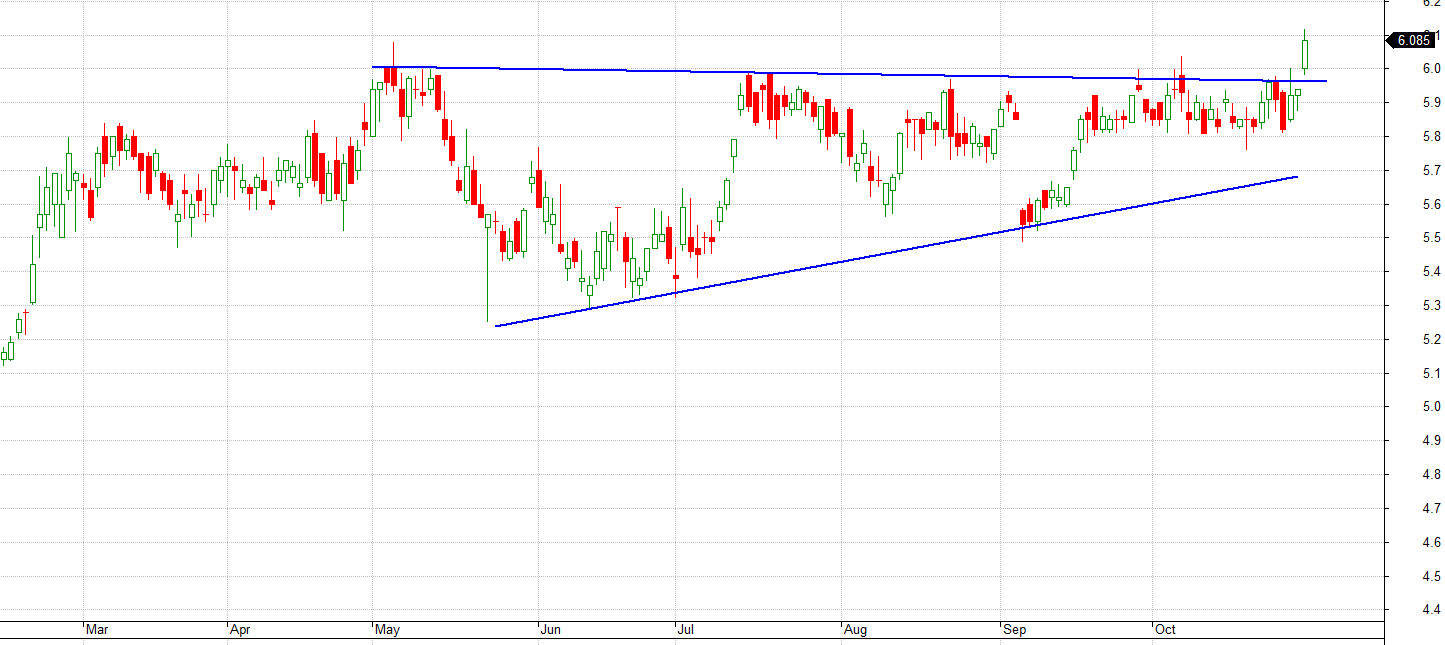Click the Sep marker on date axis
This screenshot has height=645, width=1445.
tap(1014, 630)
